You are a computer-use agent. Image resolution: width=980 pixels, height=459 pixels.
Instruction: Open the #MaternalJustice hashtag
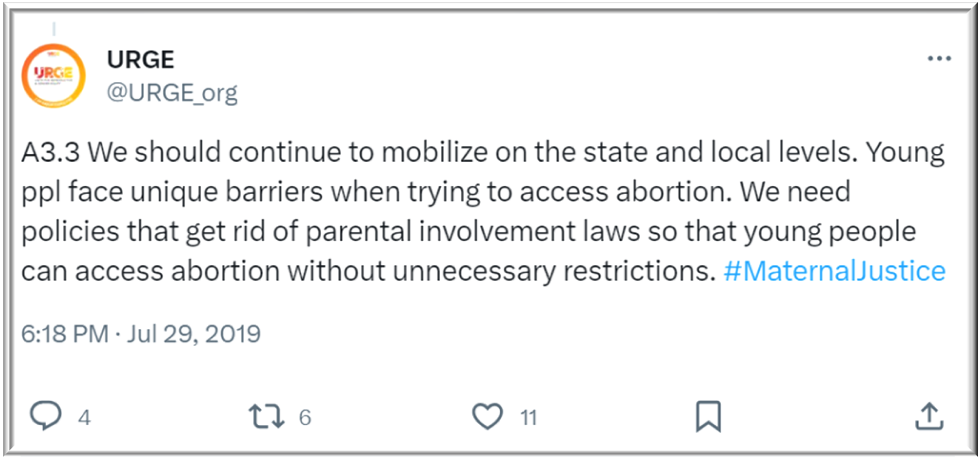[x=834, y=271]
